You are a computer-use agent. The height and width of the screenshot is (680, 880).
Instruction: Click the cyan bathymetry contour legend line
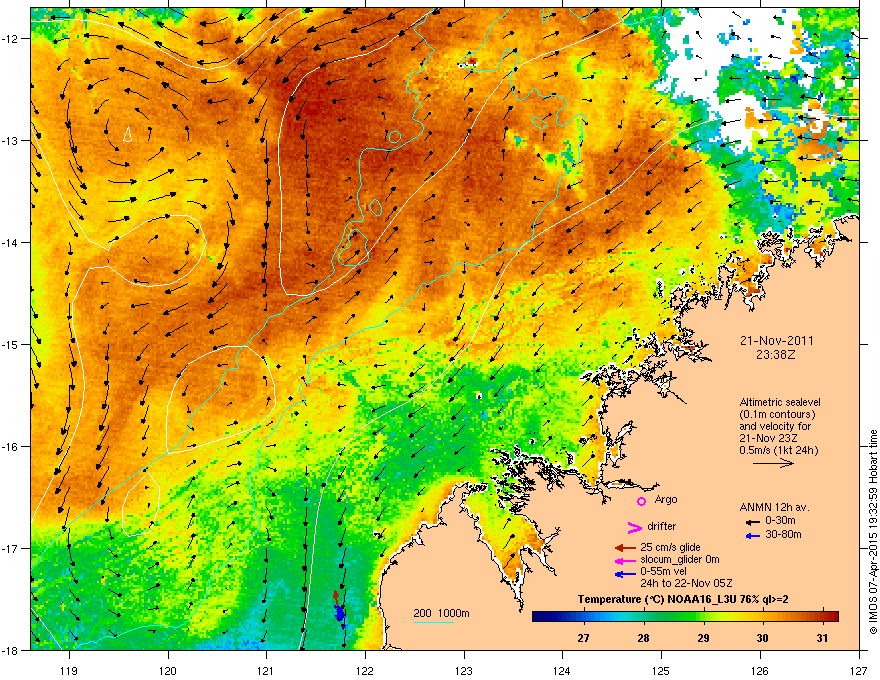434,622
